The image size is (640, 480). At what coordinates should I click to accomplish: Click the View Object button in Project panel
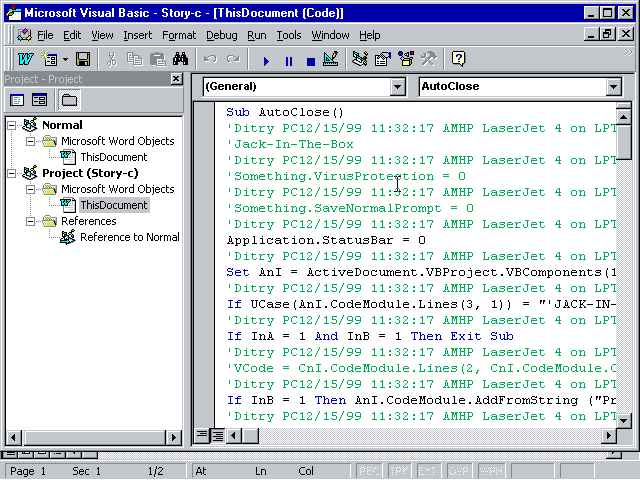(x=40, y=100)
